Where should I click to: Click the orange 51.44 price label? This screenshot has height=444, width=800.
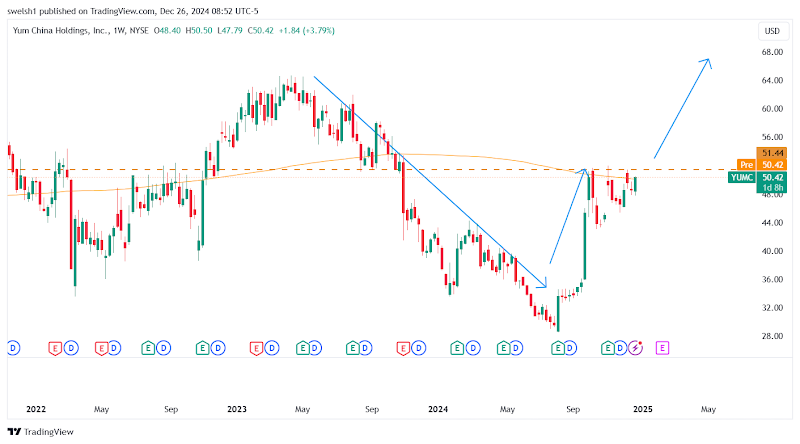tap(771, 153)
